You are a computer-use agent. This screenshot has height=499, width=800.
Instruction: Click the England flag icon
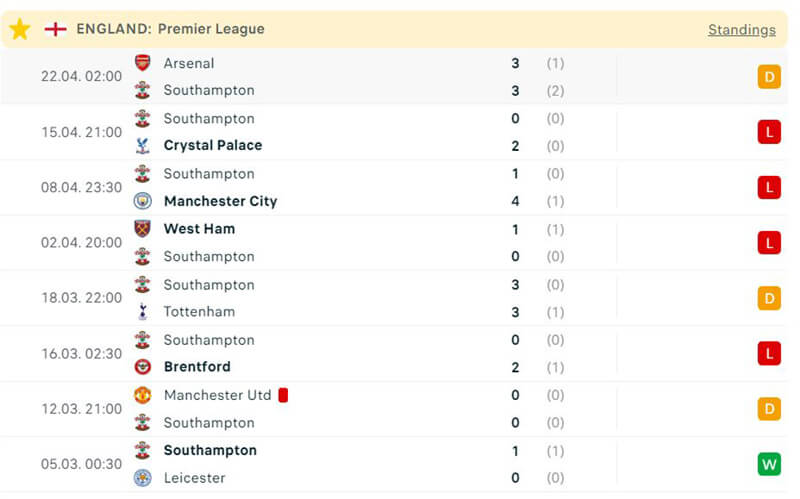[55, 29]
